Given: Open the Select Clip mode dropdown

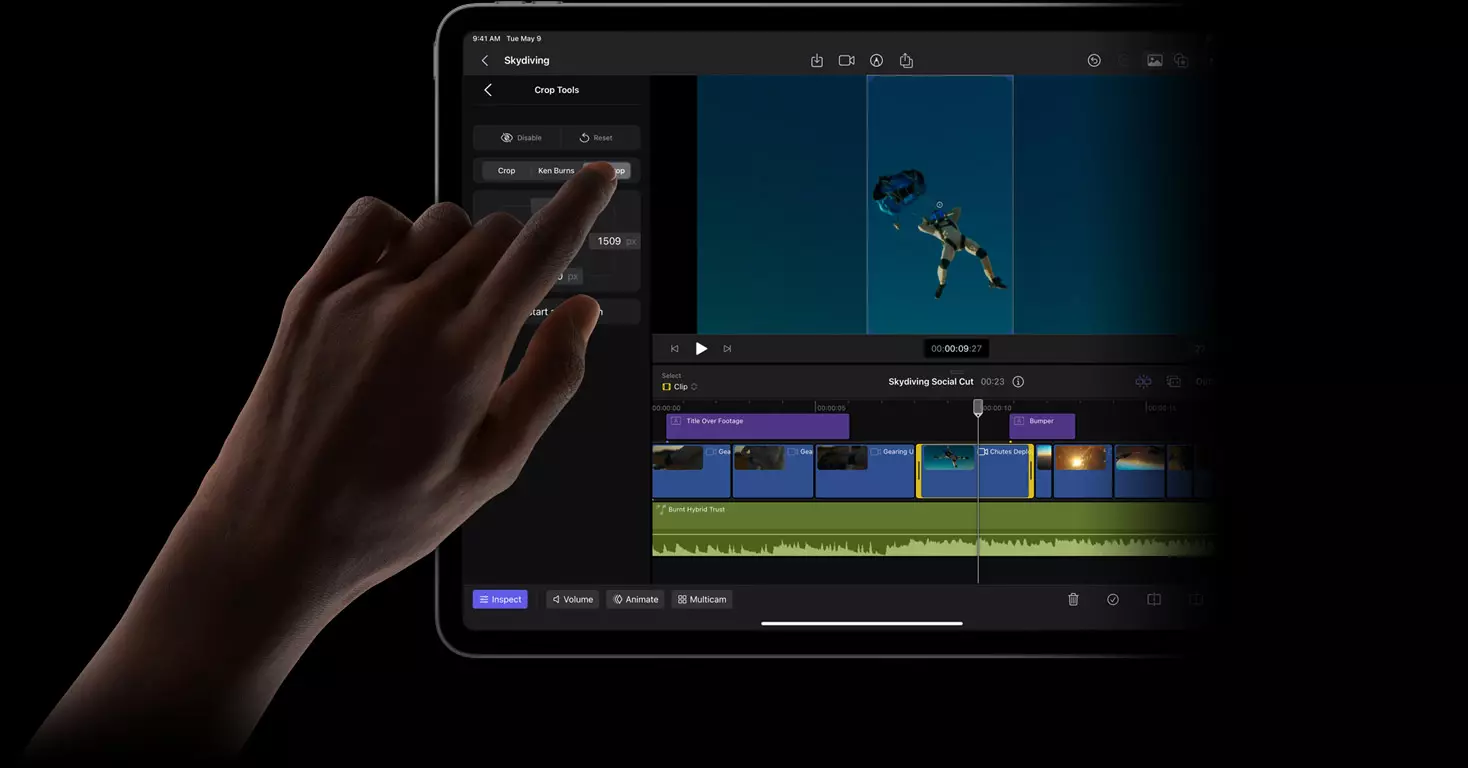Looking at the screenshot, I should [x=680, y=387].
